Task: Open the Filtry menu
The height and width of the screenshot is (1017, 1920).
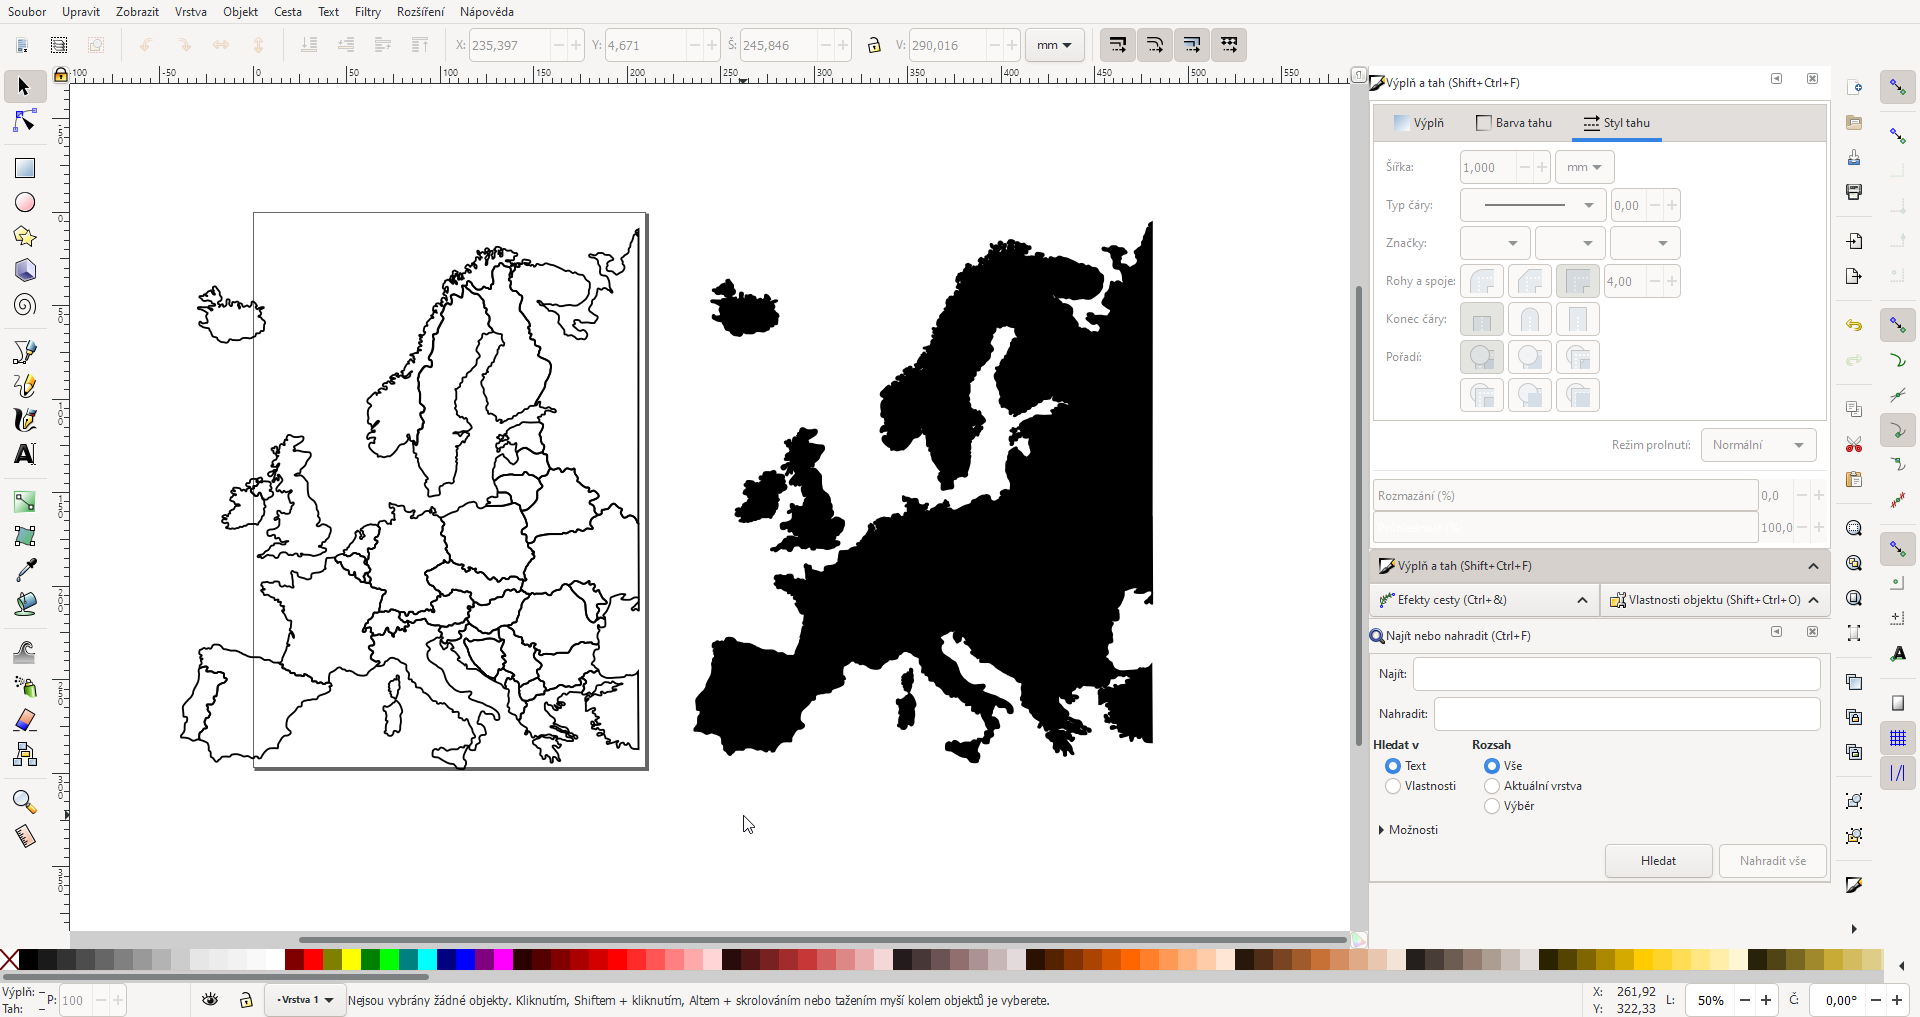Action: (x=367, y=12)
